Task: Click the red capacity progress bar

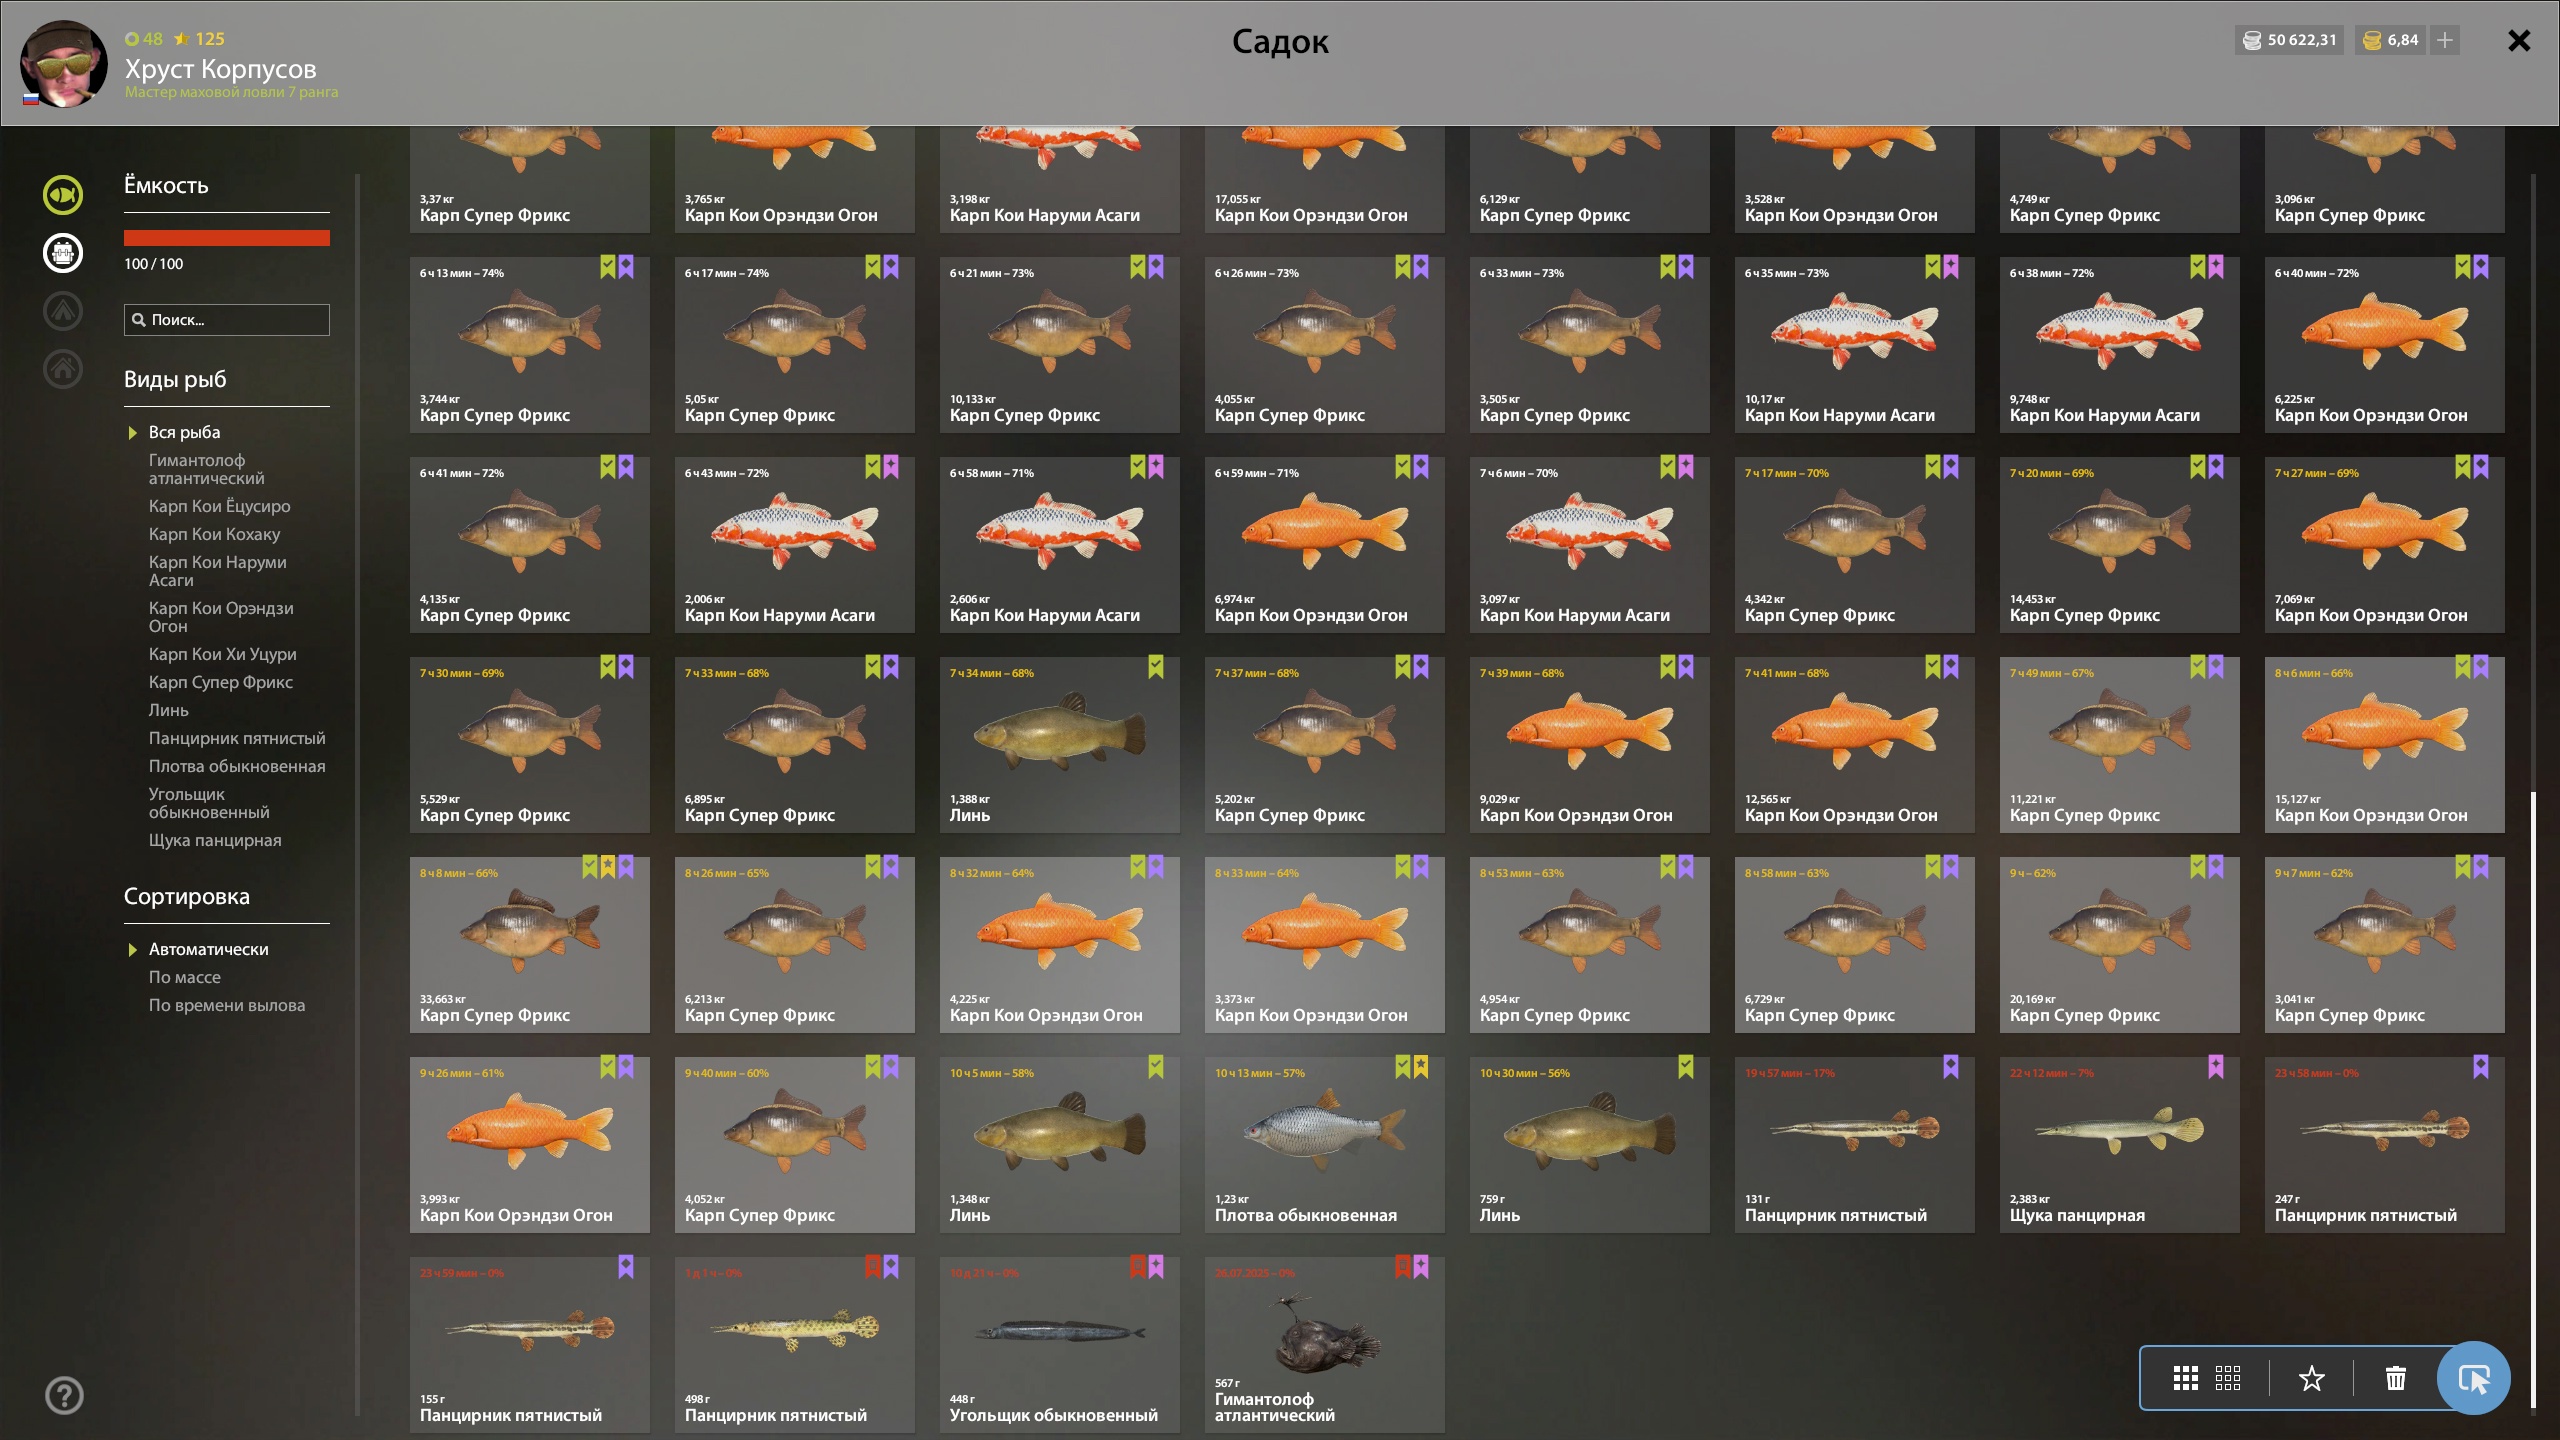Action: [x=227, y=238]
